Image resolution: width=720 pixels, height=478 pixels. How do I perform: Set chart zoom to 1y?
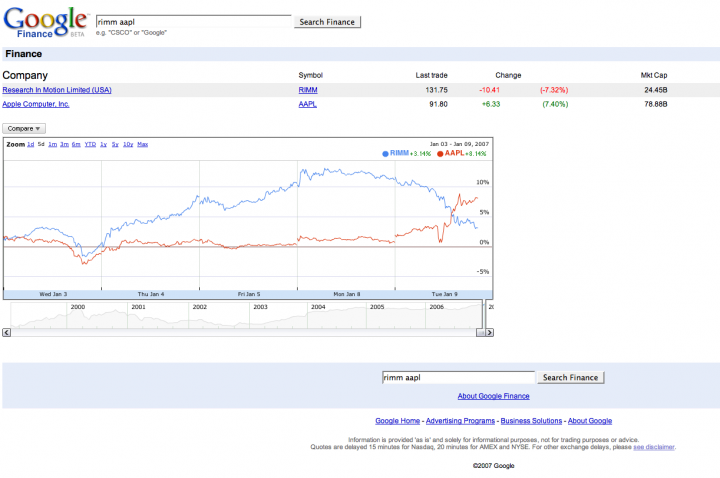click(x=103, y=144)
